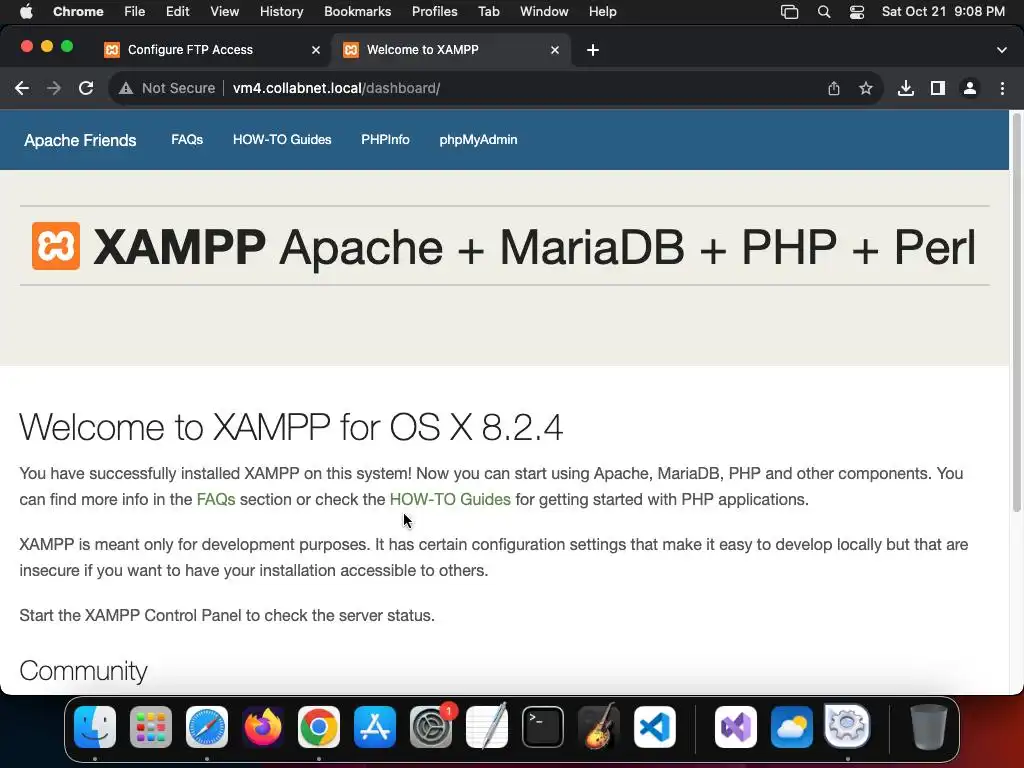The width and height of the screenshot is (1024, 768).
Task: Open the Chrome application menu
Action: point(78,12)
